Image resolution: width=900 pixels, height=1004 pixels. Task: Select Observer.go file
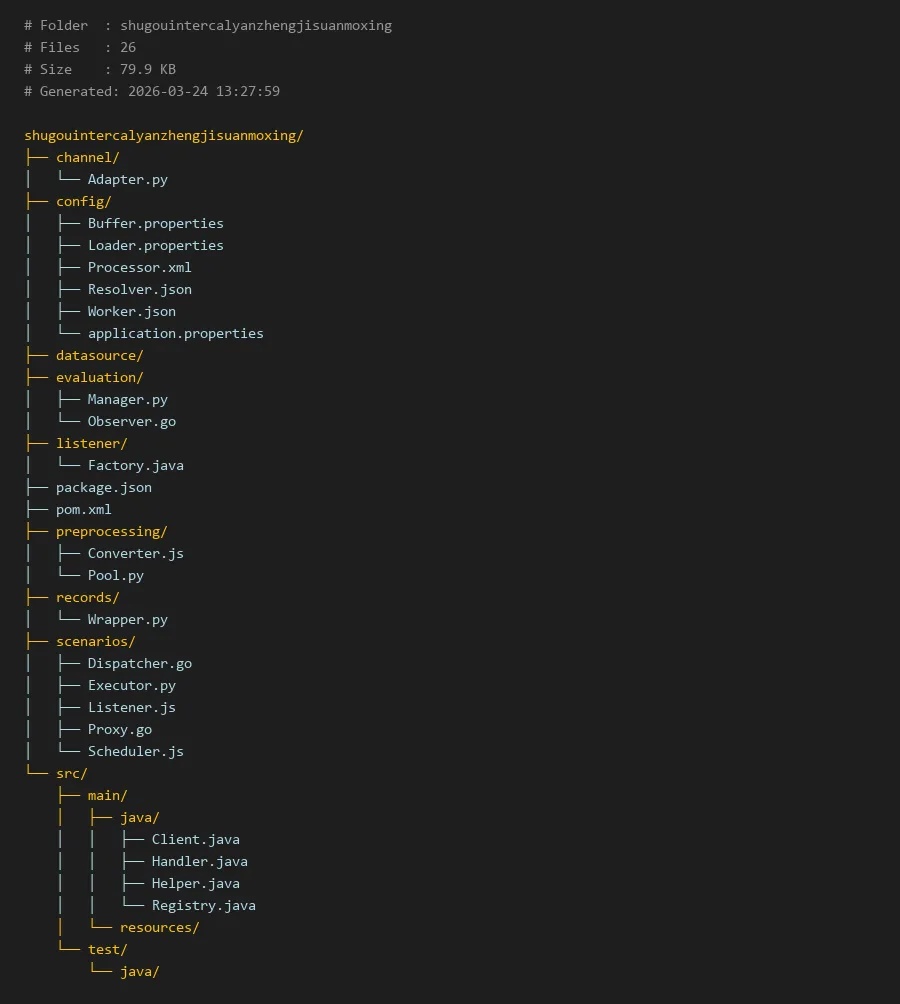(131, 421)
